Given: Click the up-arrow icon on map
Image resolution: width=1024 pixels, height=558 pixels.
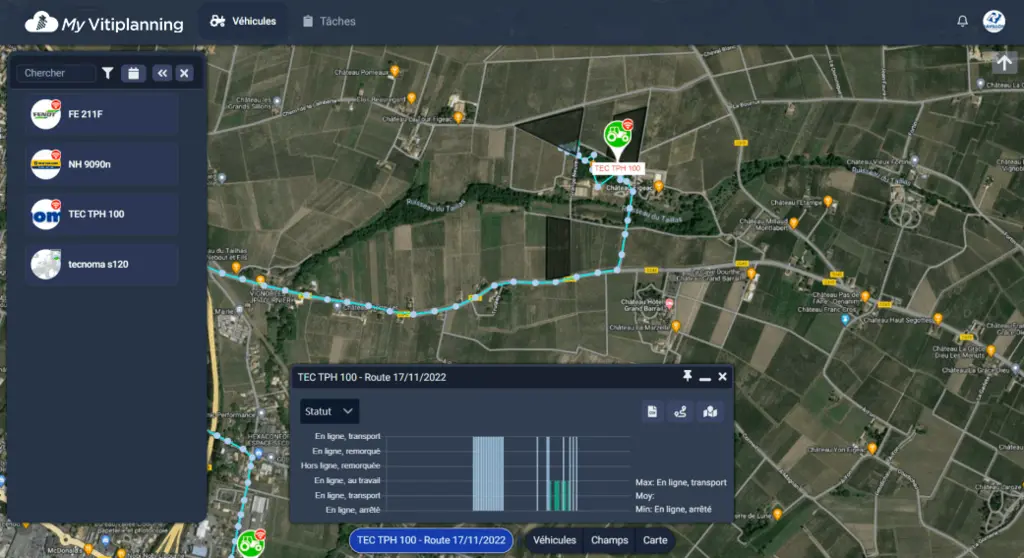Looking at the screenshot, I should 1004,63.
